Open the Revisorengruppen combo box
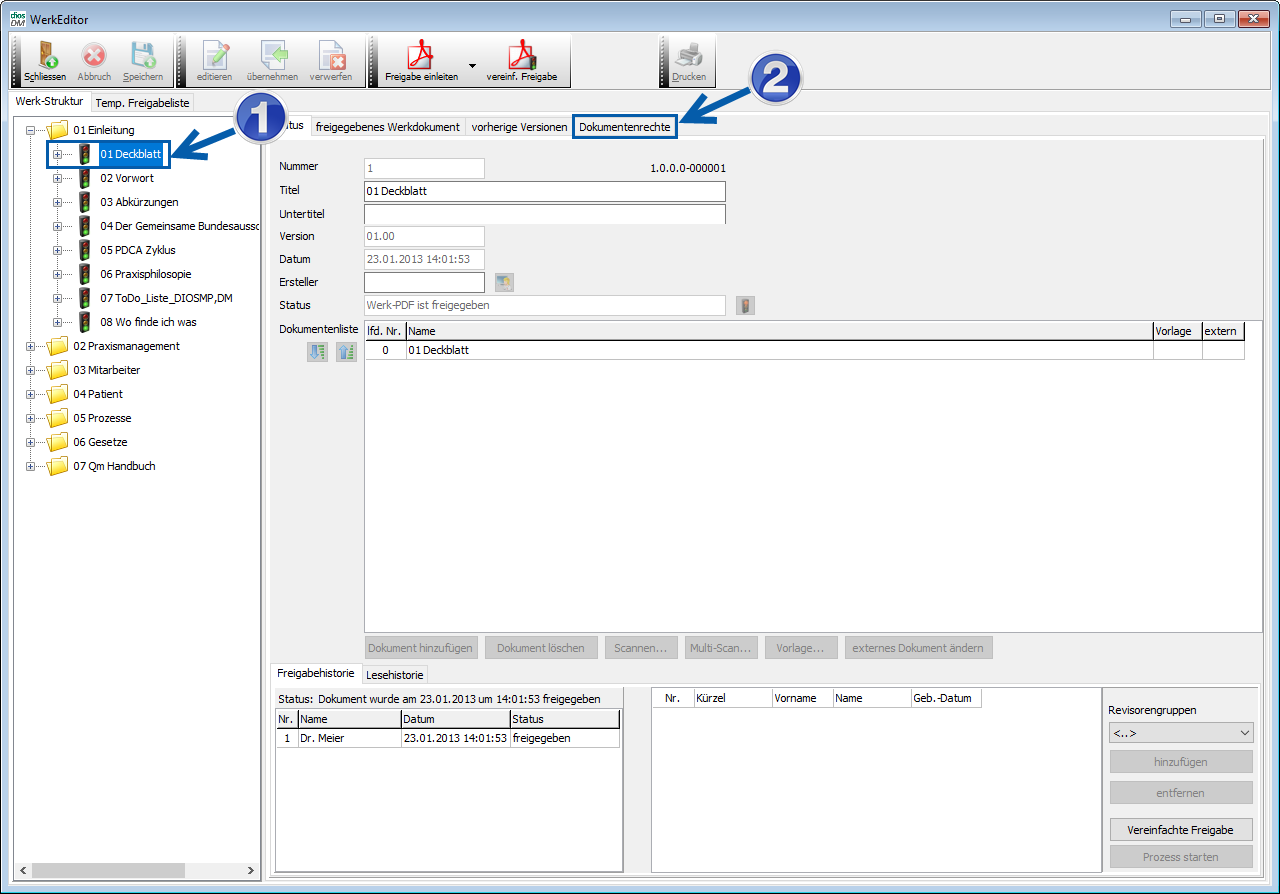Viewport: 1280px width, 894px height. [x=1180, y=733]
